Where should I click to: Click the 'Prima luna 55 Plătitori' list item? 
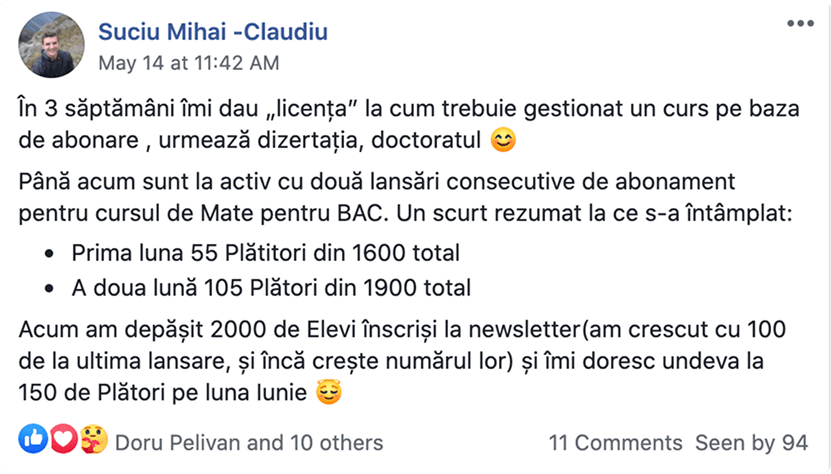click(266, 253)
